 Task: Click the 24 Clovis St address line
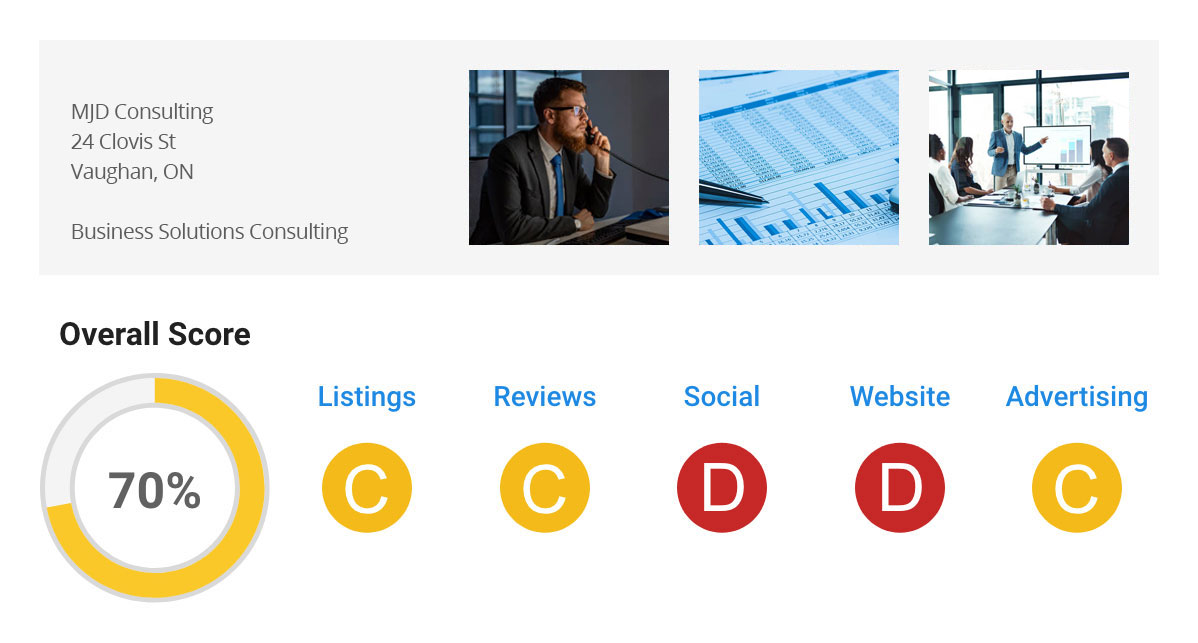tap(123, 142)
